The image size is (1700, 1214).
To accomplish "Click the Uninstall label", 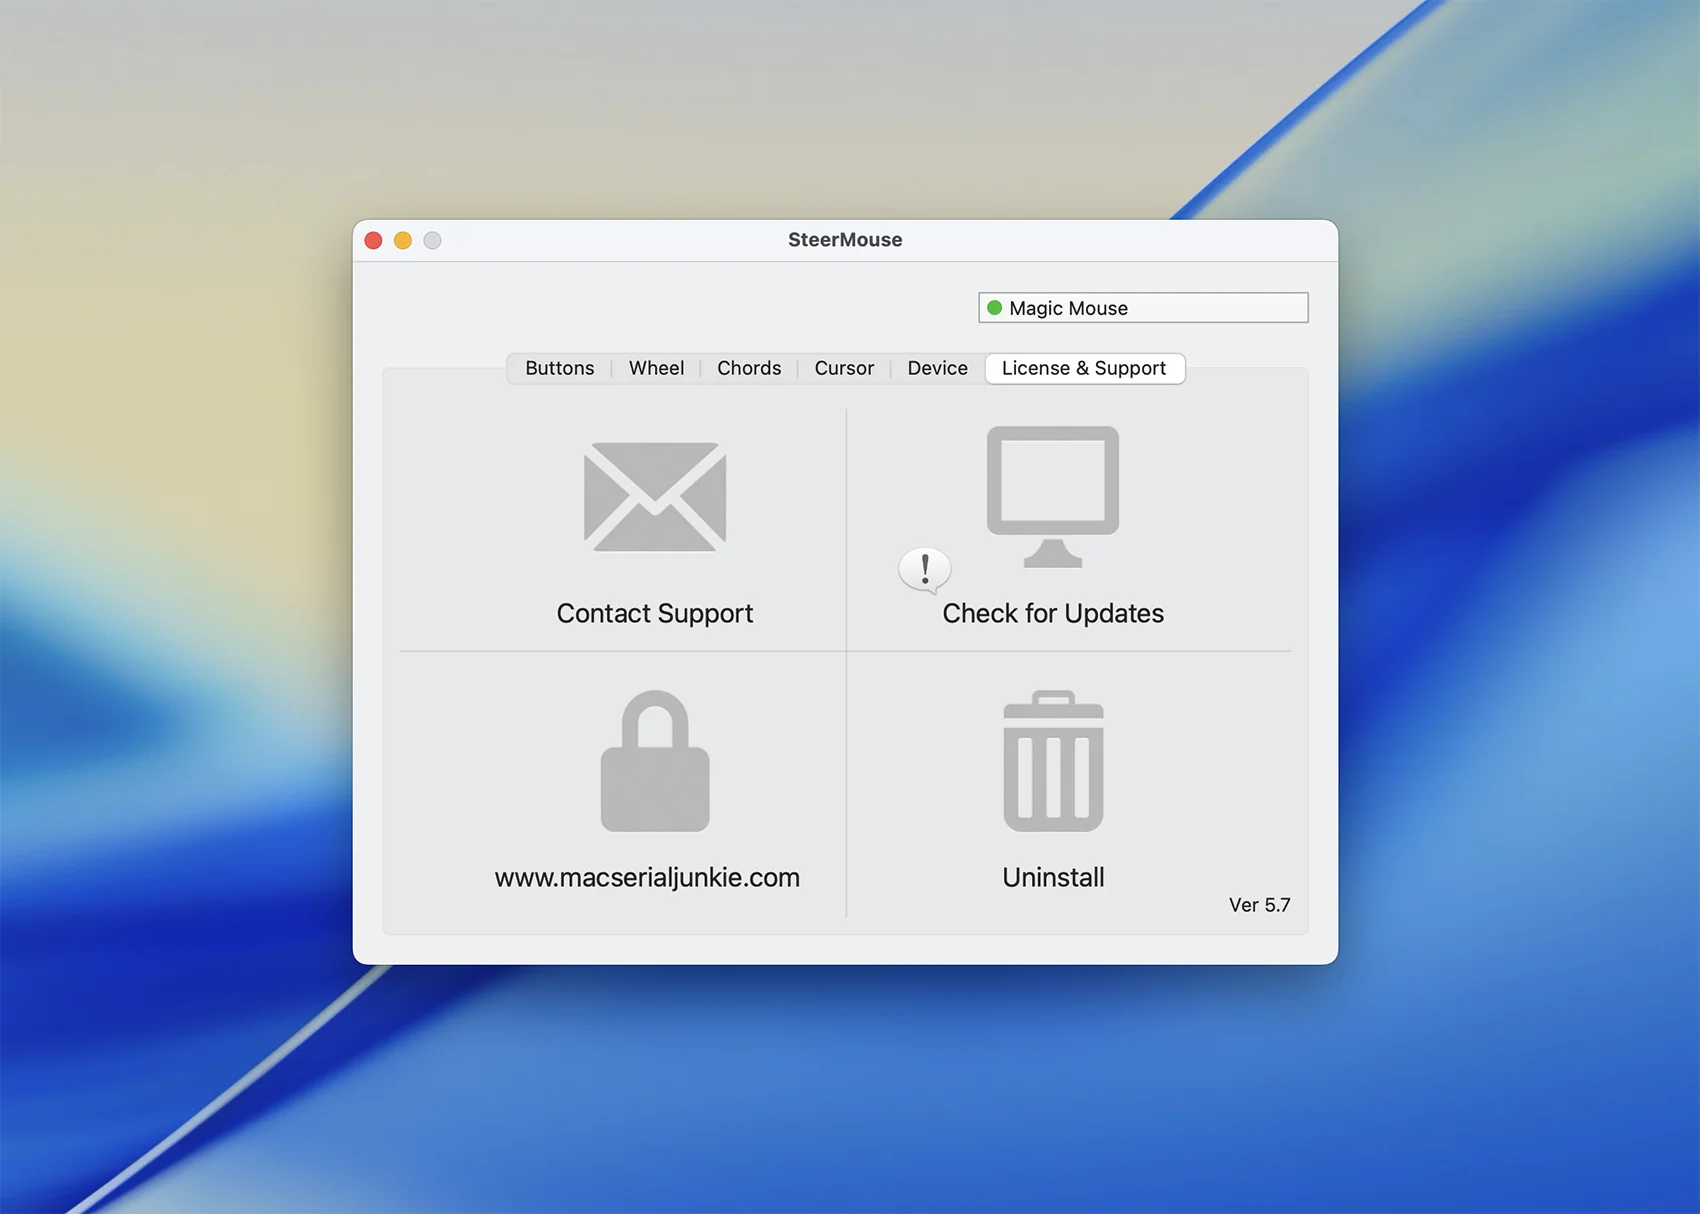I will (x=1053, y=877).
